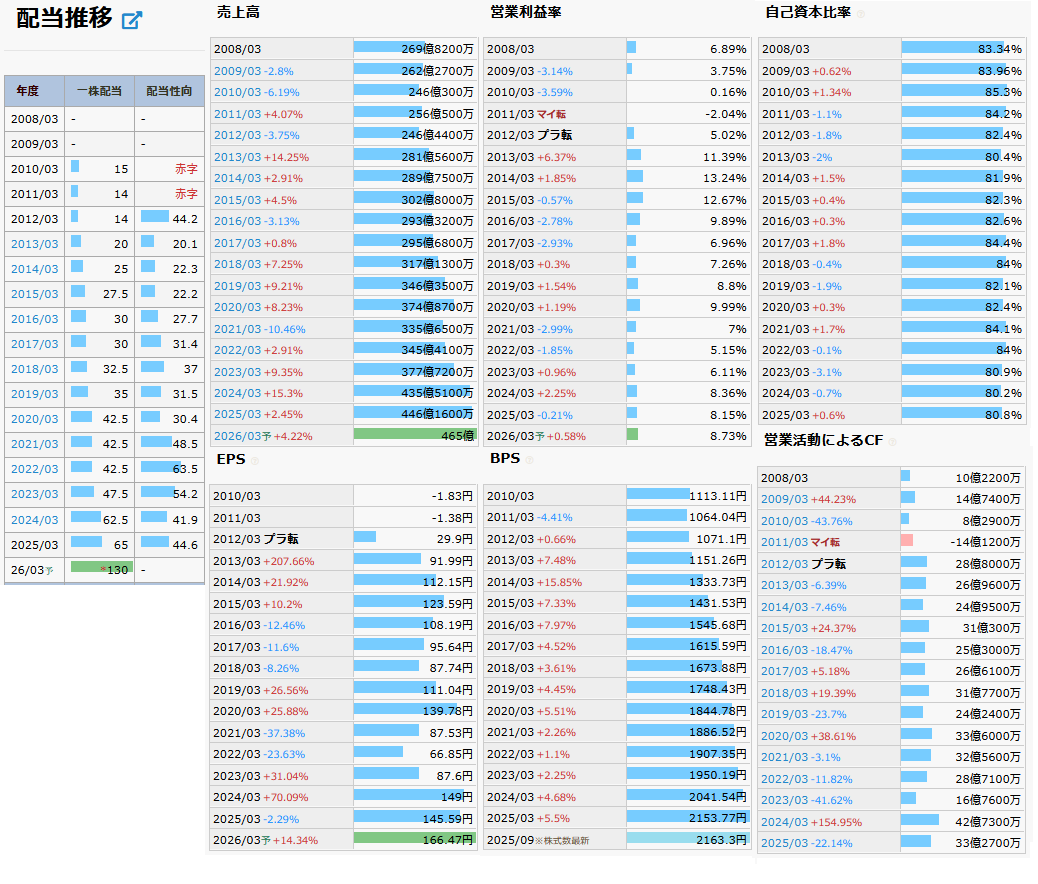Click the pink negative bar for 2011/03 cash flow
Image resolution: width=1038 pixels, height=884 pixels.
(x=907, y=541)
